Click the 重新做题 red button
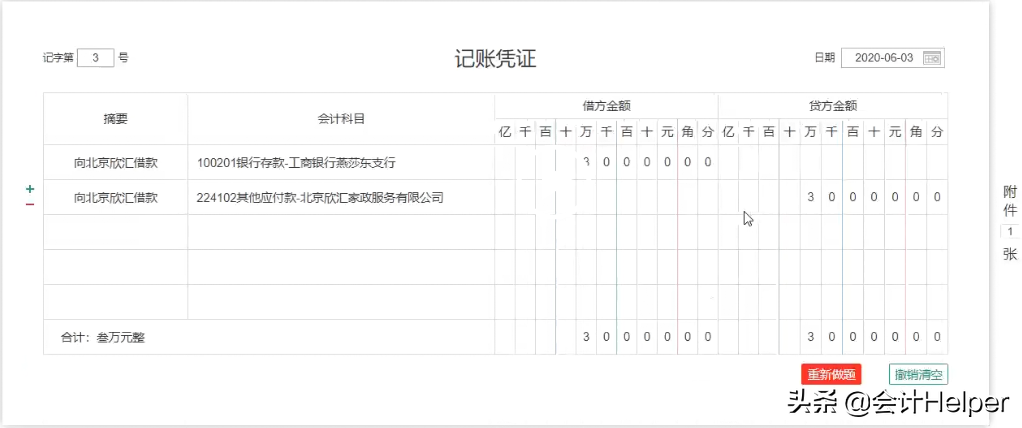The image size is (1022, 428). point(831,375)
